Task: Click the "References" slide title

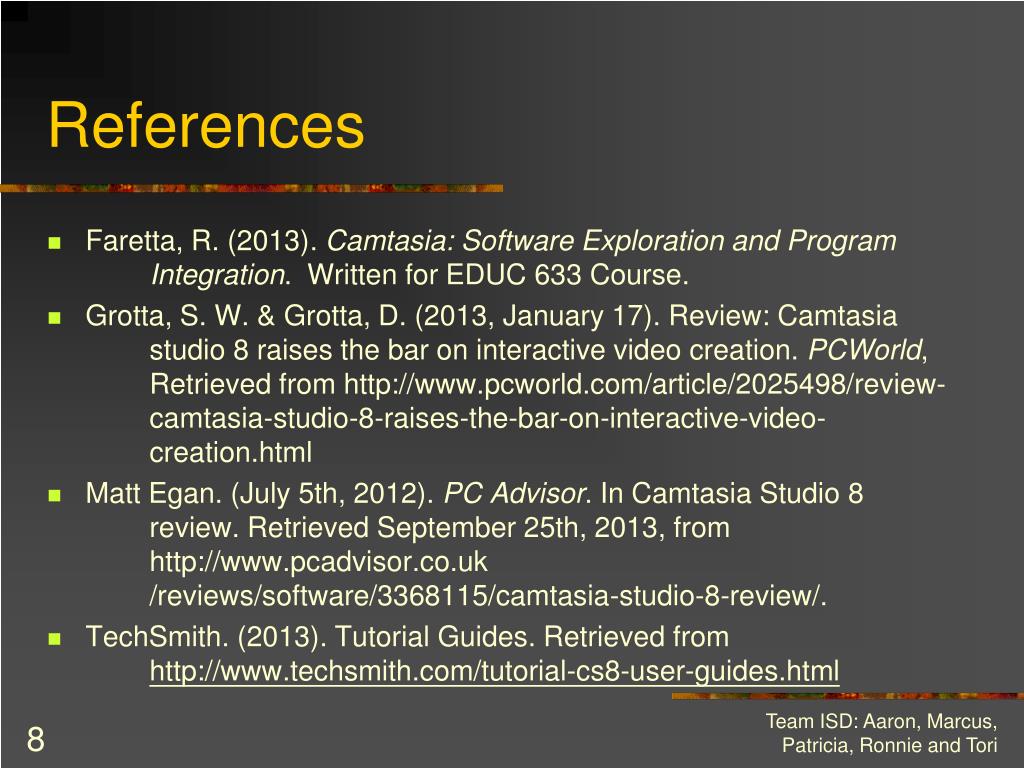Action: point(206,125)
